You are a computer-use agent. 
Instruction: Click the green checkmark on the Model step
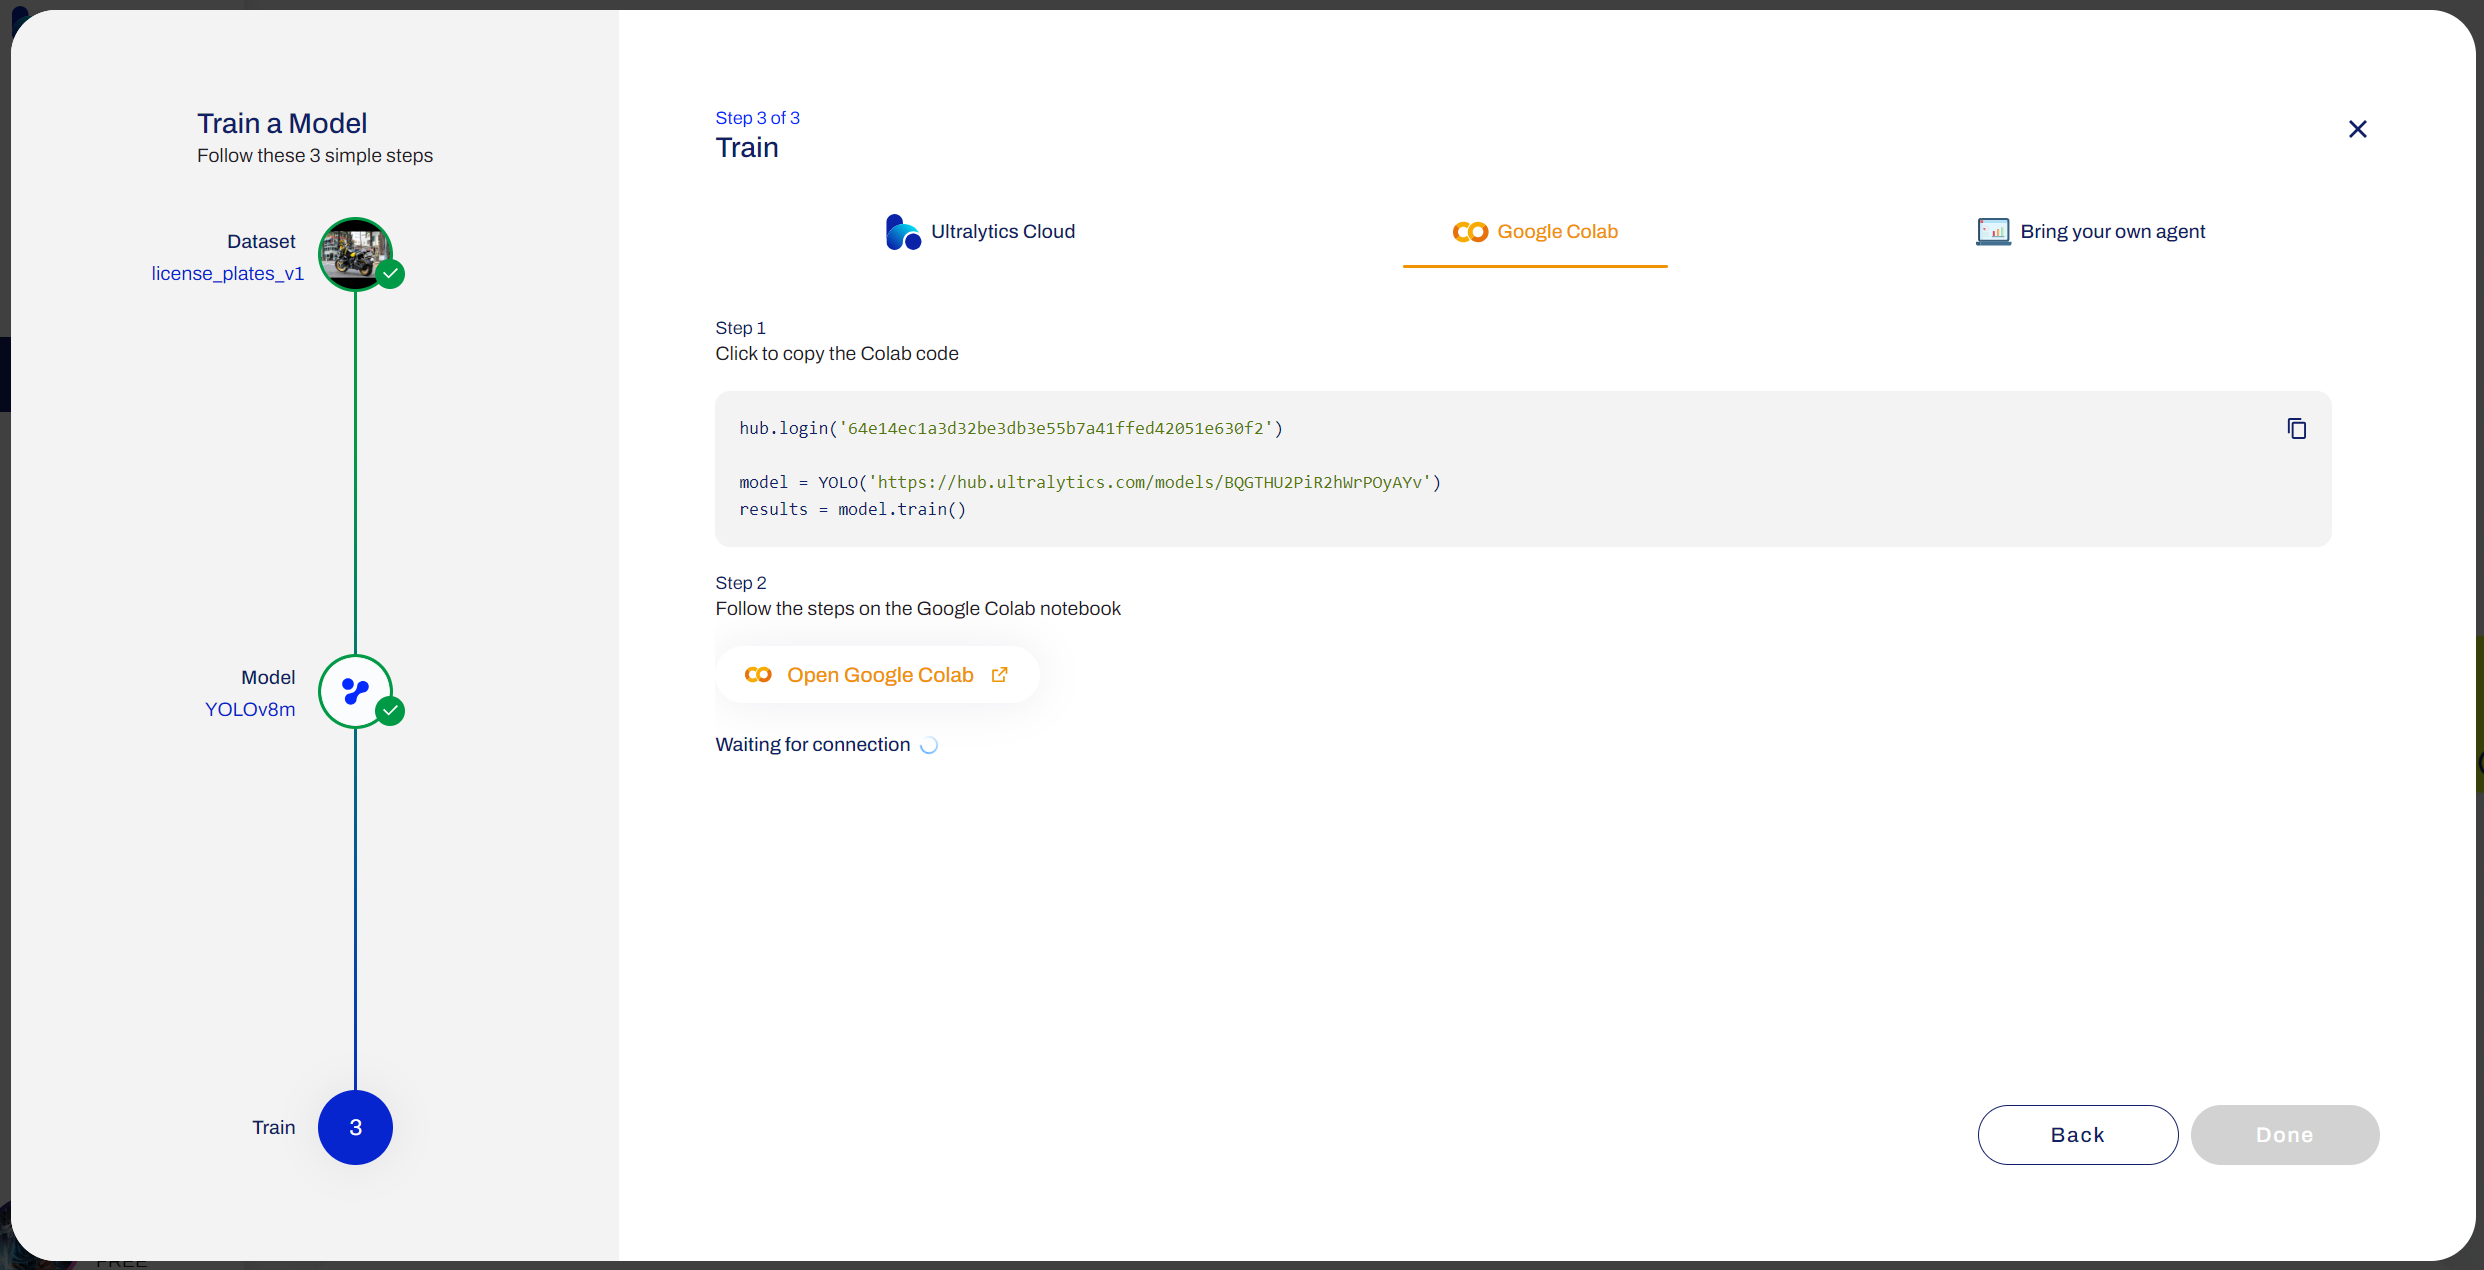click(x=390, y=711)
